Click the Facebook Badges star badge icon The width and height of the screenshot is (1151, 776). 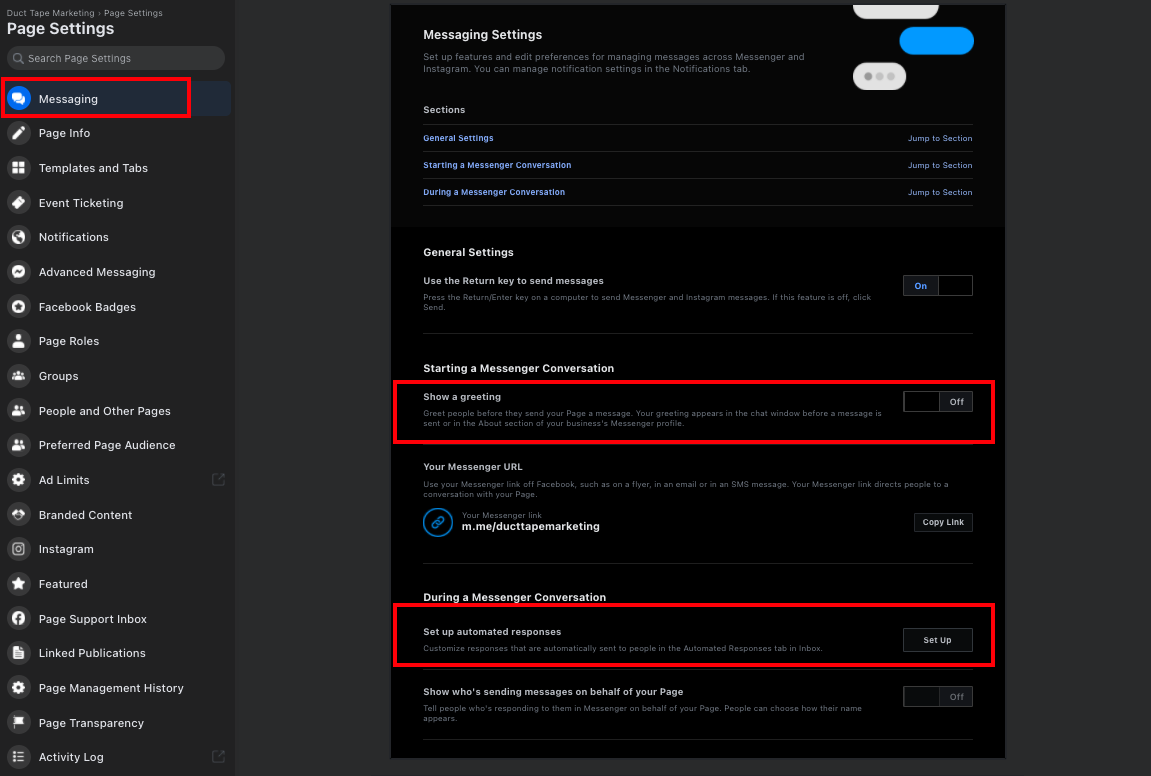(x=19, y=307)
